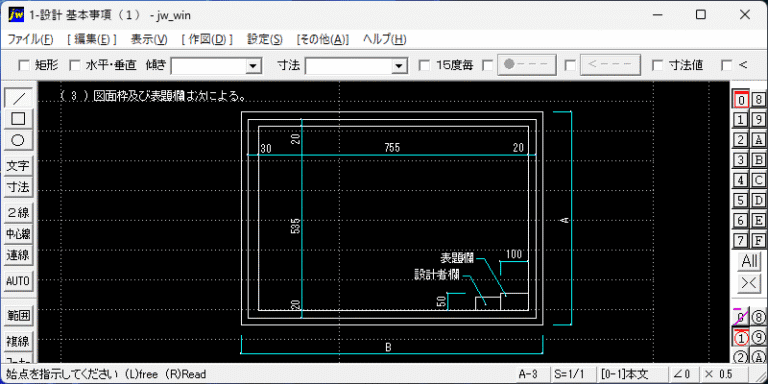This screenshot has height=384, width=768.
Task: Select the line drawing tool
Action: pos(18,98)
